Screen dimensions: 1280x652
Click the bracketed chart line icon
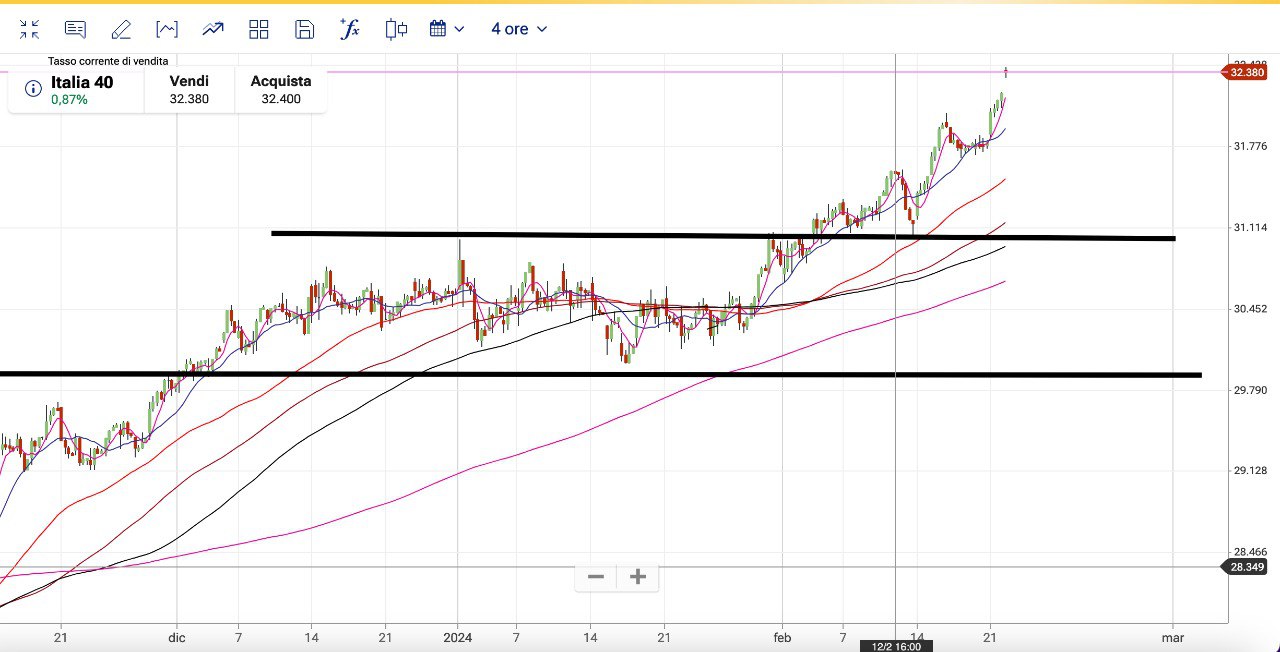tap(167, 29)
